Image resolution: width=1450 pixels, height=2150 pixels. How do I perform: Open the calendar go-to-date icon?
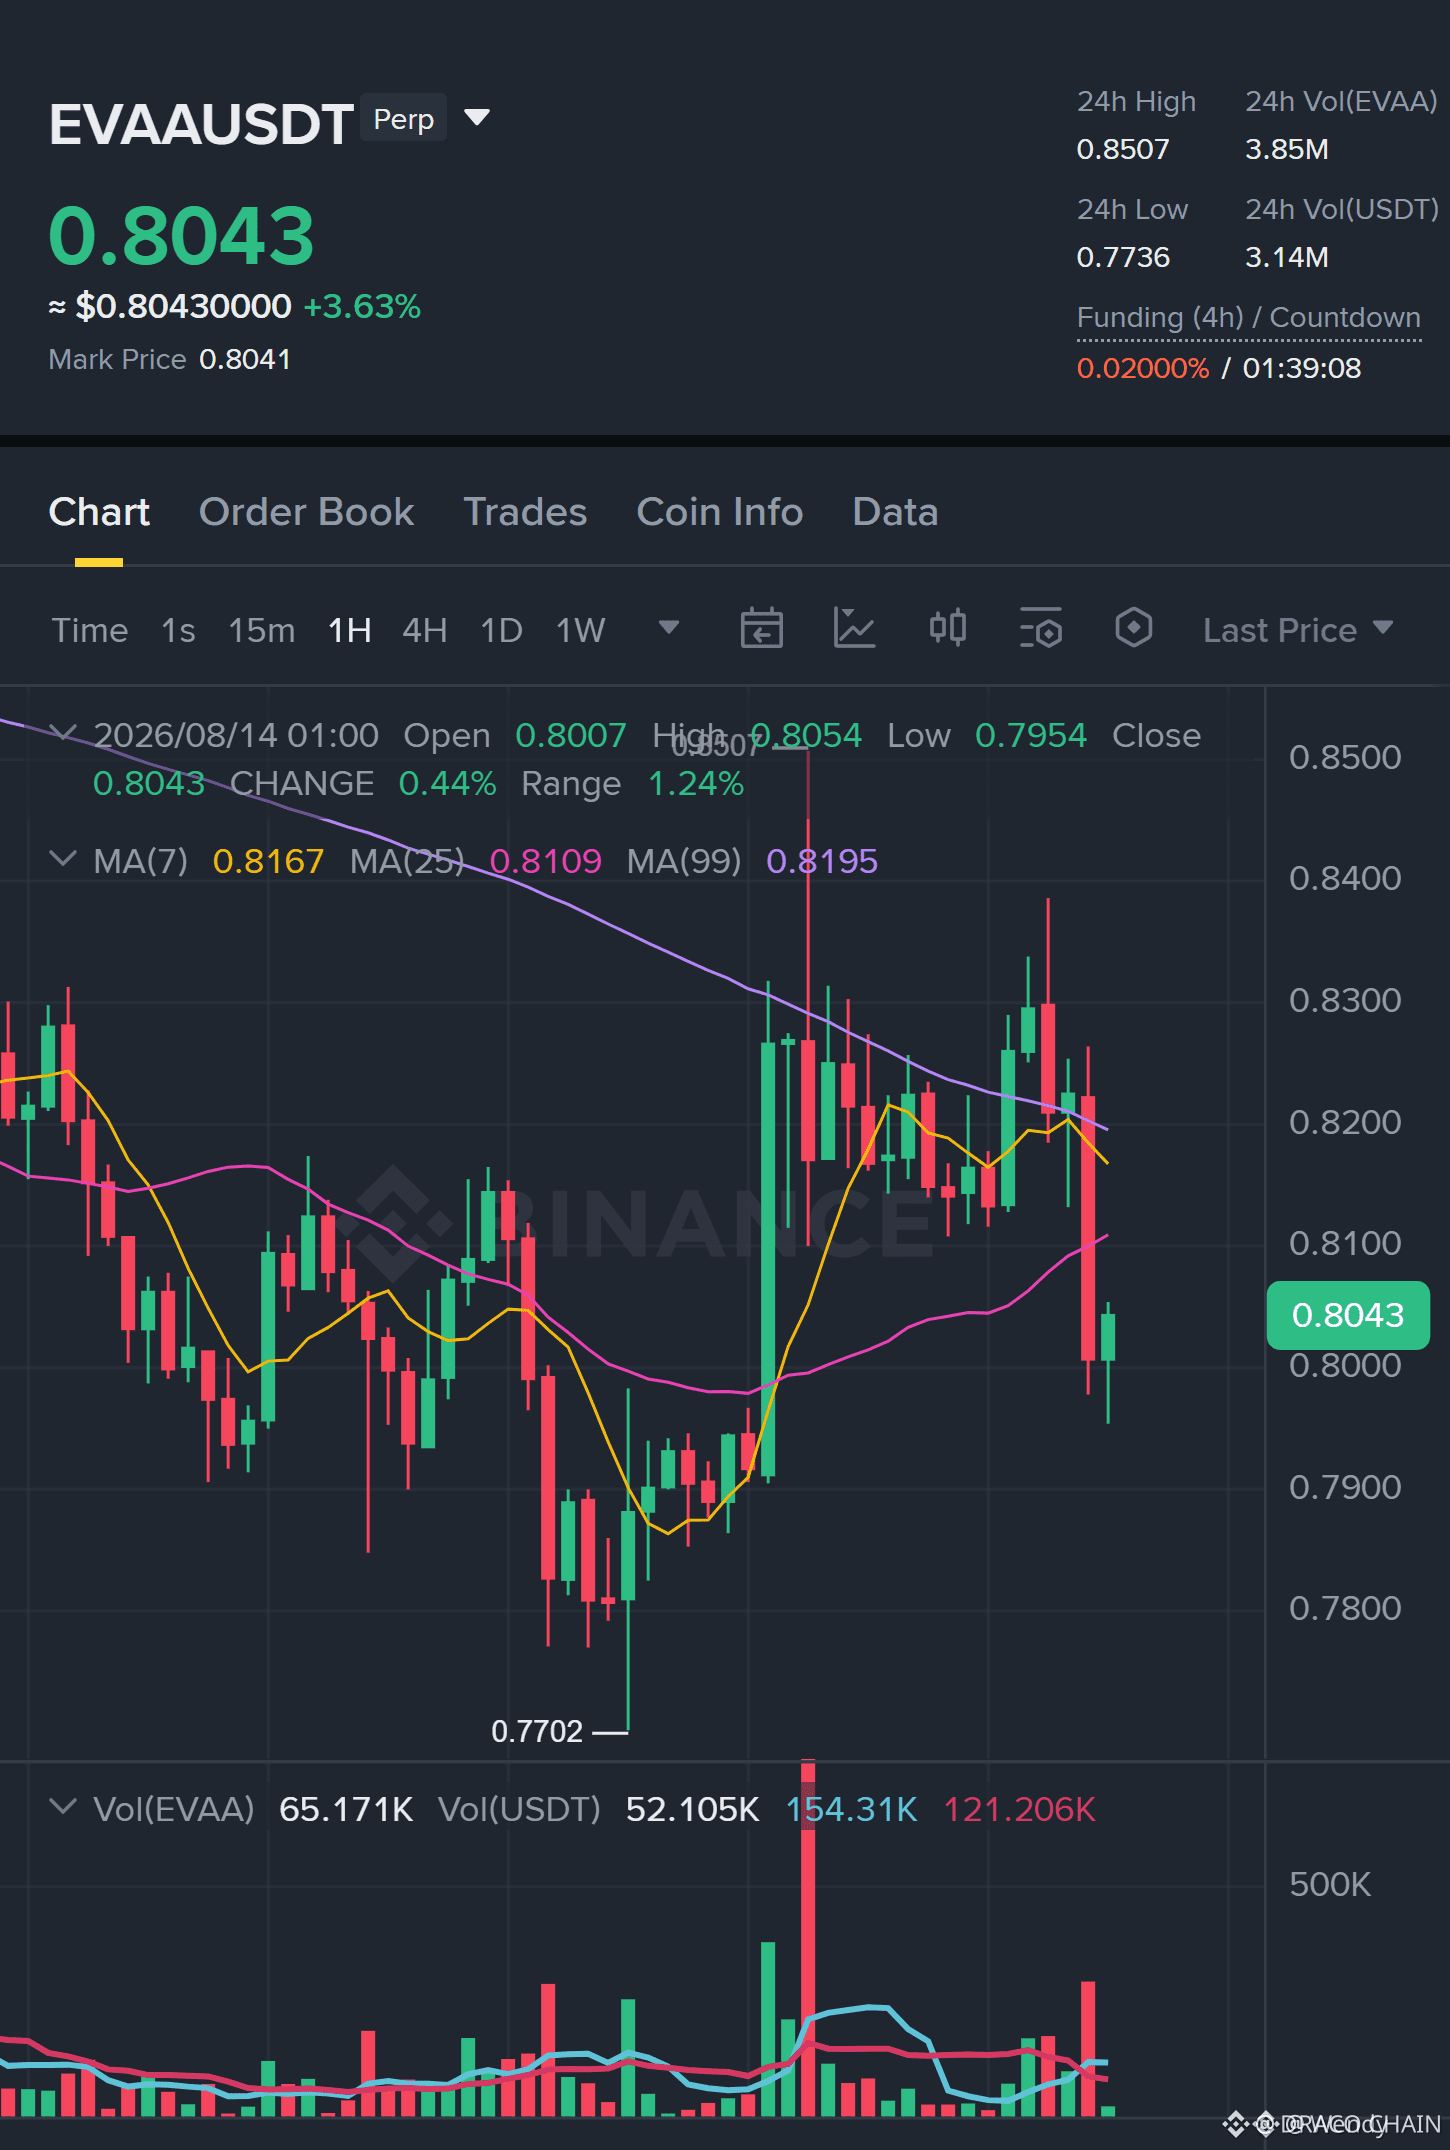761,629
